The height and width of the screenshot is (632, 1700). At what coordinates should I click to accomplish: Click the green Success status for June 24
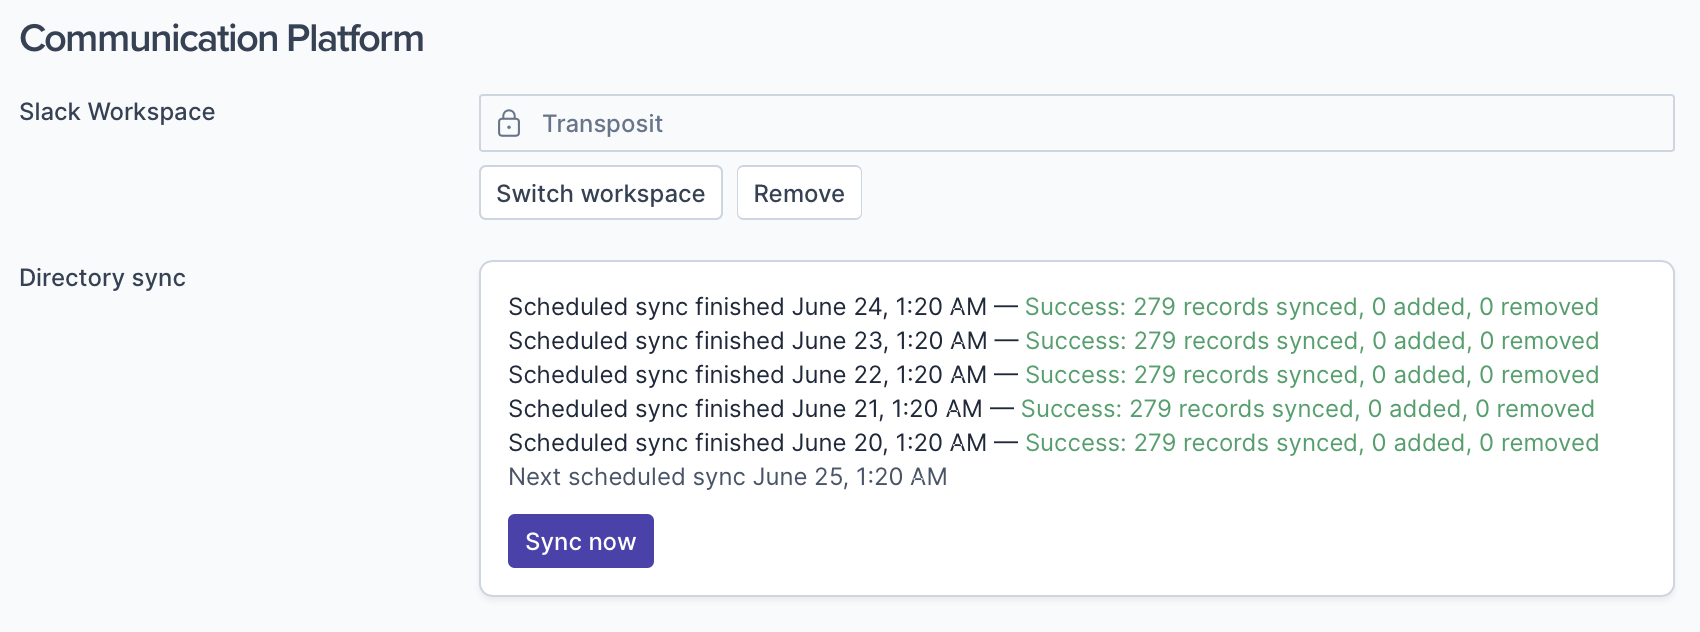[x=1311, y=307]
